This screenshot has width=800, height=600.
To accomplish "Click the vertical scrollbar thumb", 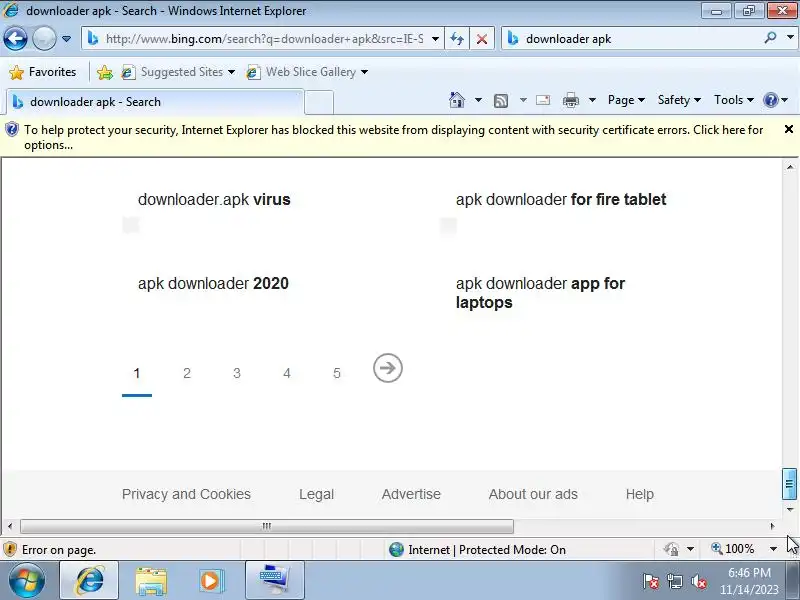I will tap(789, 483).
